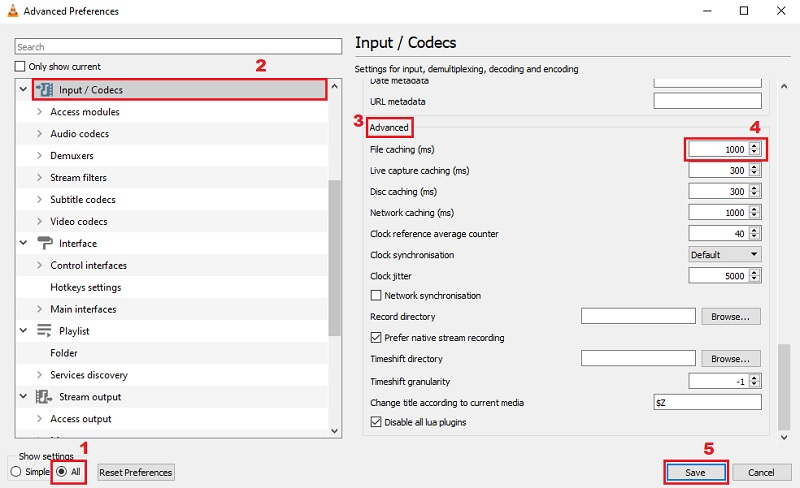Click Browse next to Timeshift directory
Viewport: 800px width, 488px height.
[731, 359]
